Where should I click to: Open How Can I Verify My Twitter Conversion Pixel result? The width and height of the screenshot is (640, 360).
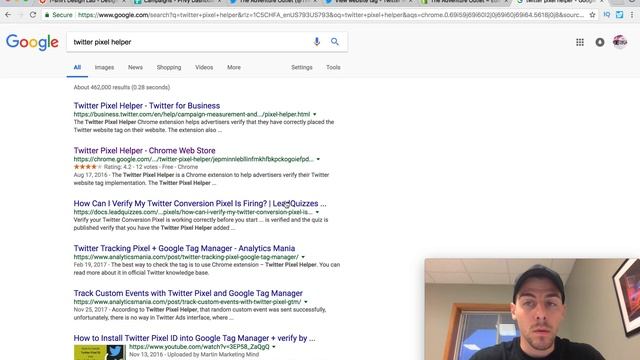click(200, 203)
